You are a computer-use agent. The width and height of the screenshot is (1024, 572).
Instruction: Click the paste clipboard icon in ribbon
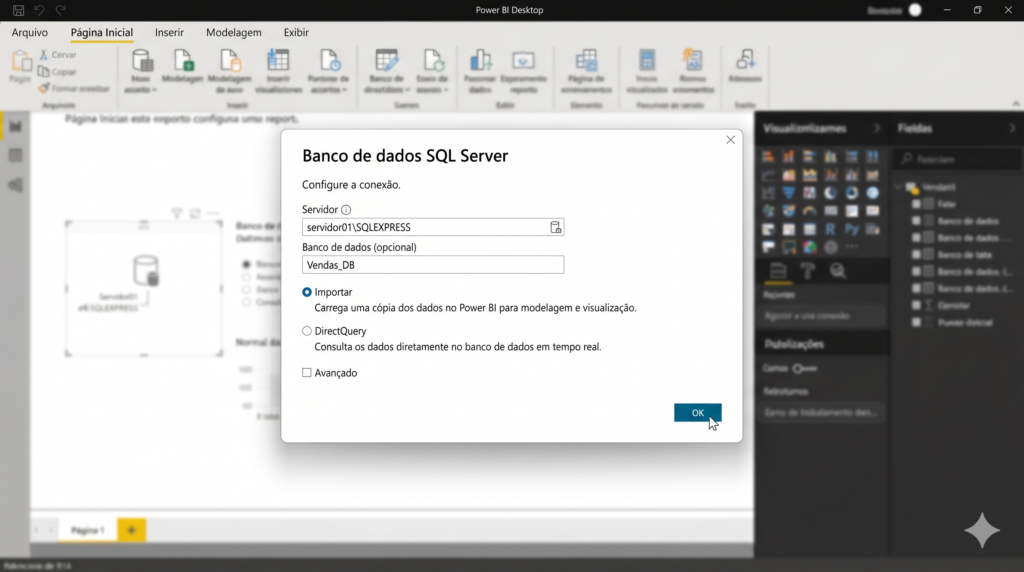click(21, 61)
